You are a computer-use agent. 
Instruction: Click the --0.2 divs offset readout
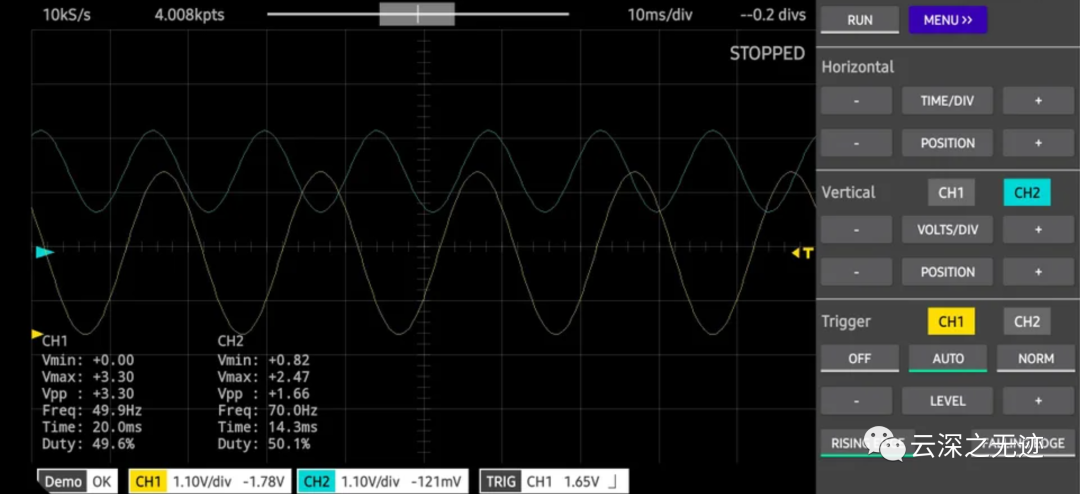[773, 14]
